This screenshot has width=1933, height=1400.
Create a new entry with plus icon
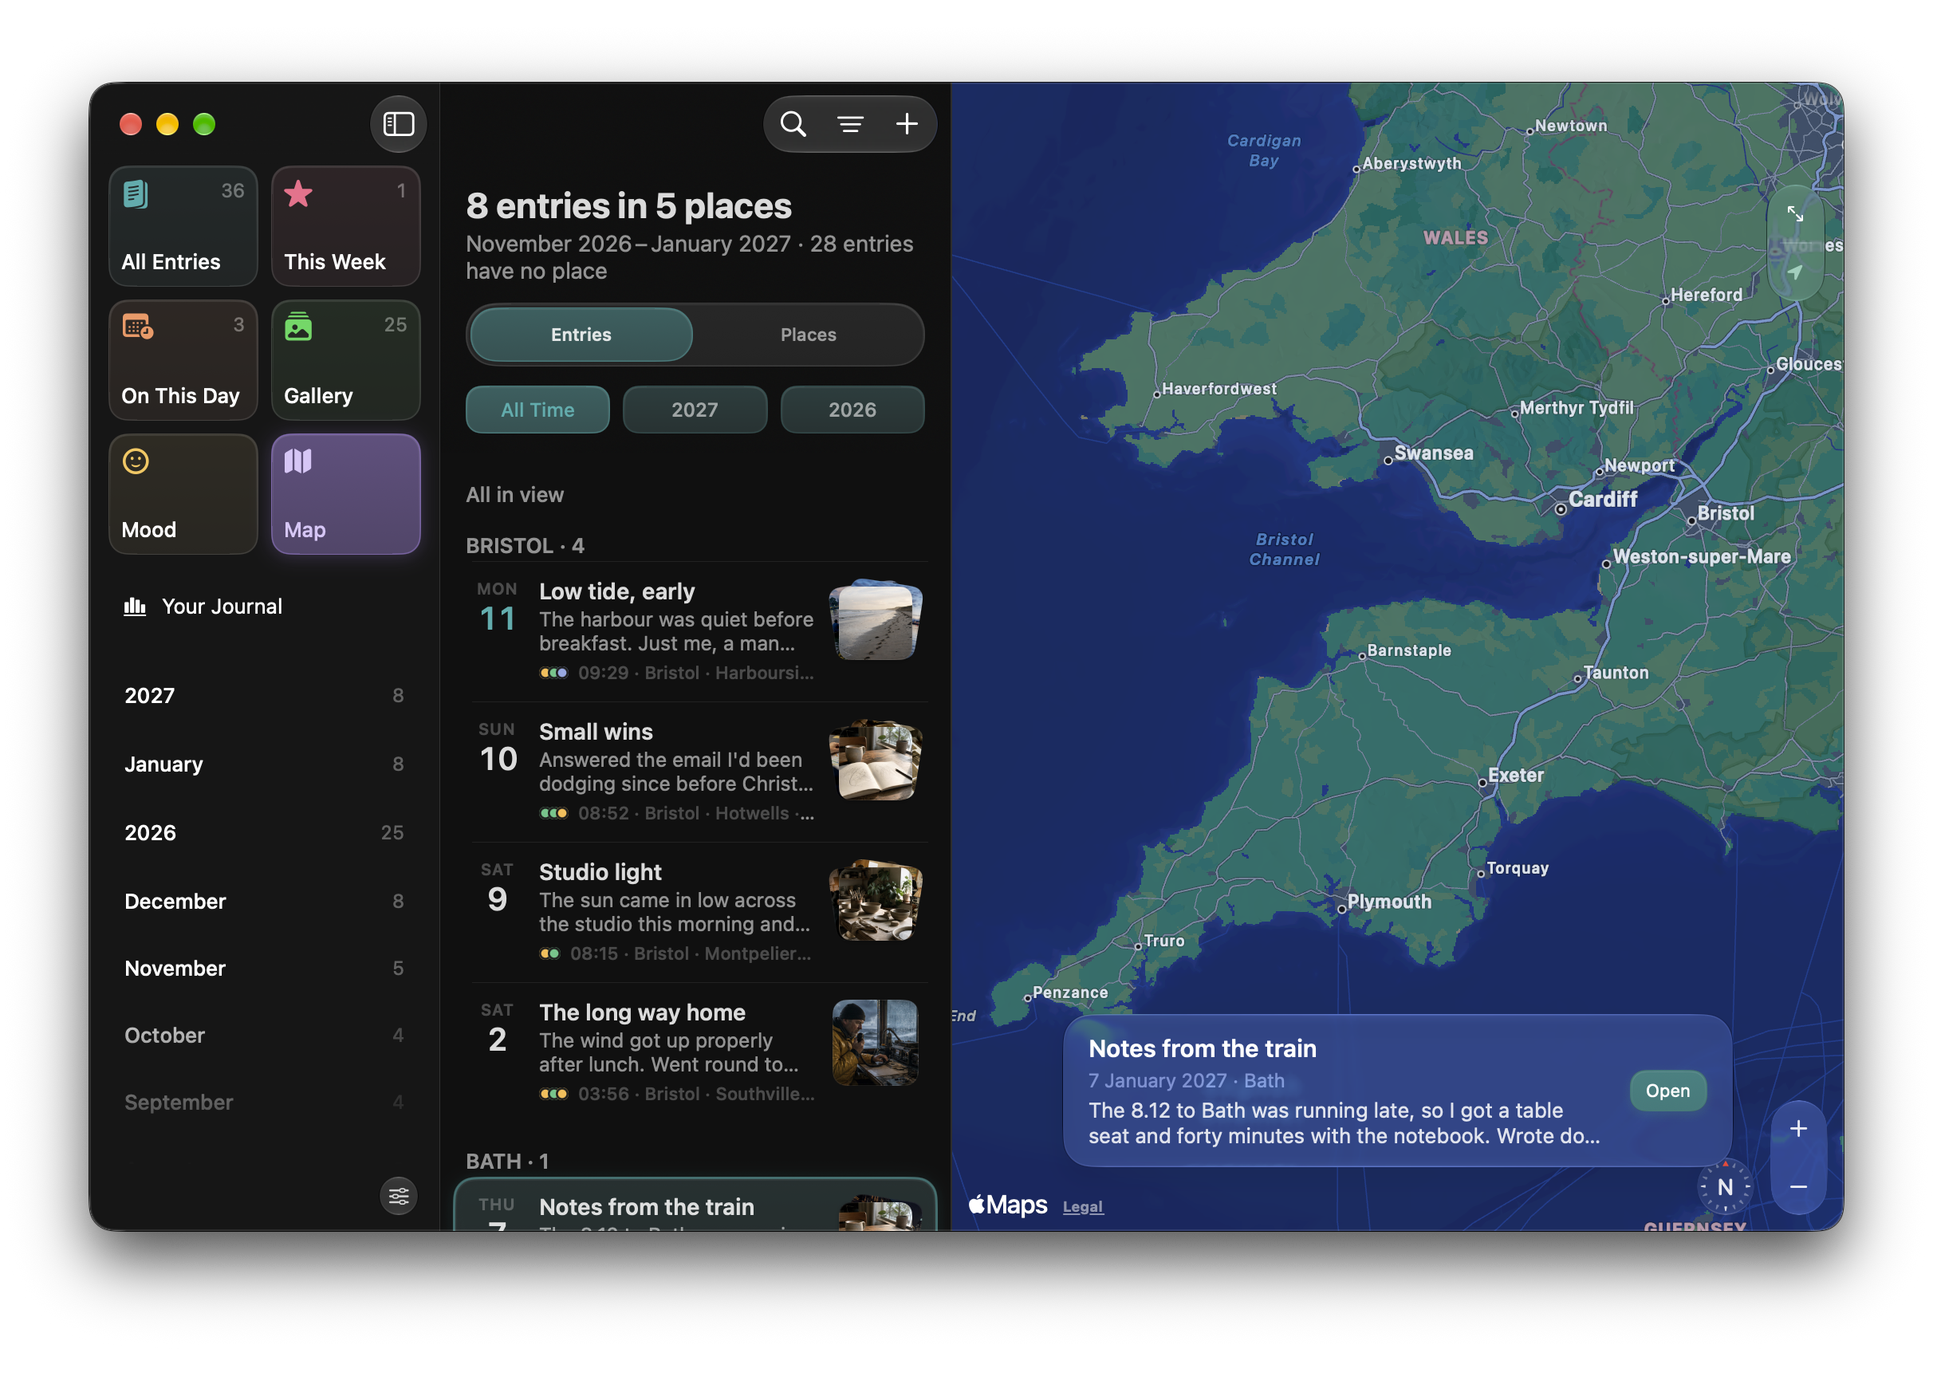pyautogui.click(x=907, y=124)
